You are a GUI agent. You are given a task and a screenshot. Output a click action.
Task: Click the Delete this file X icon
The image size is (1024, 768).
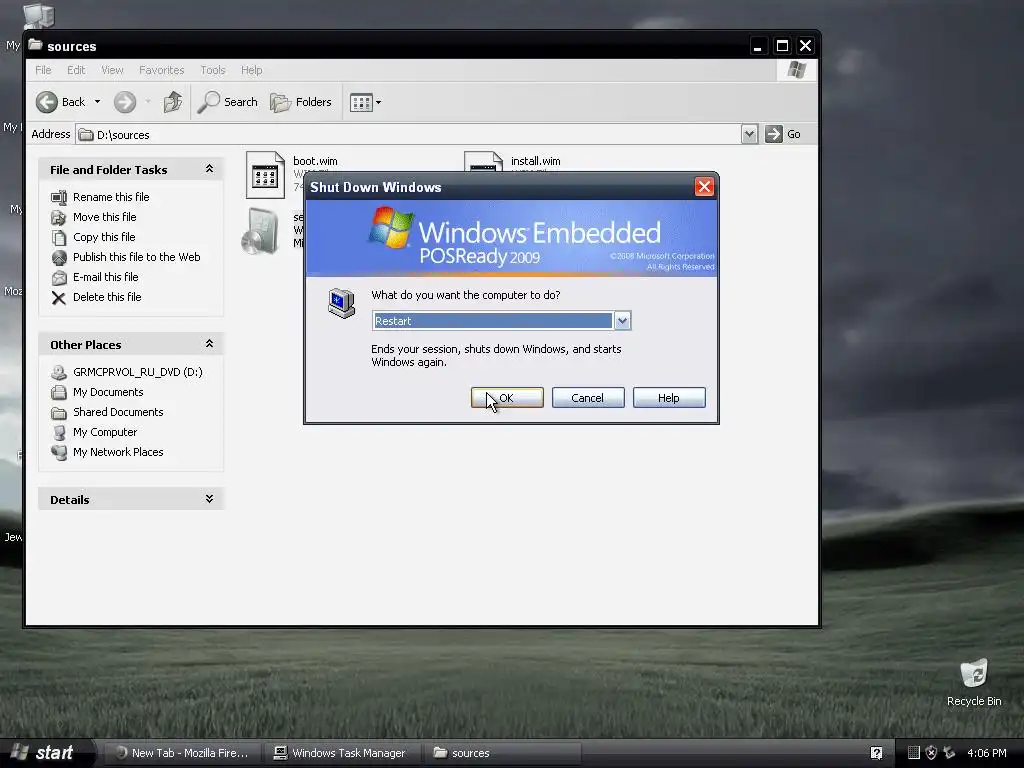point(59,298)
